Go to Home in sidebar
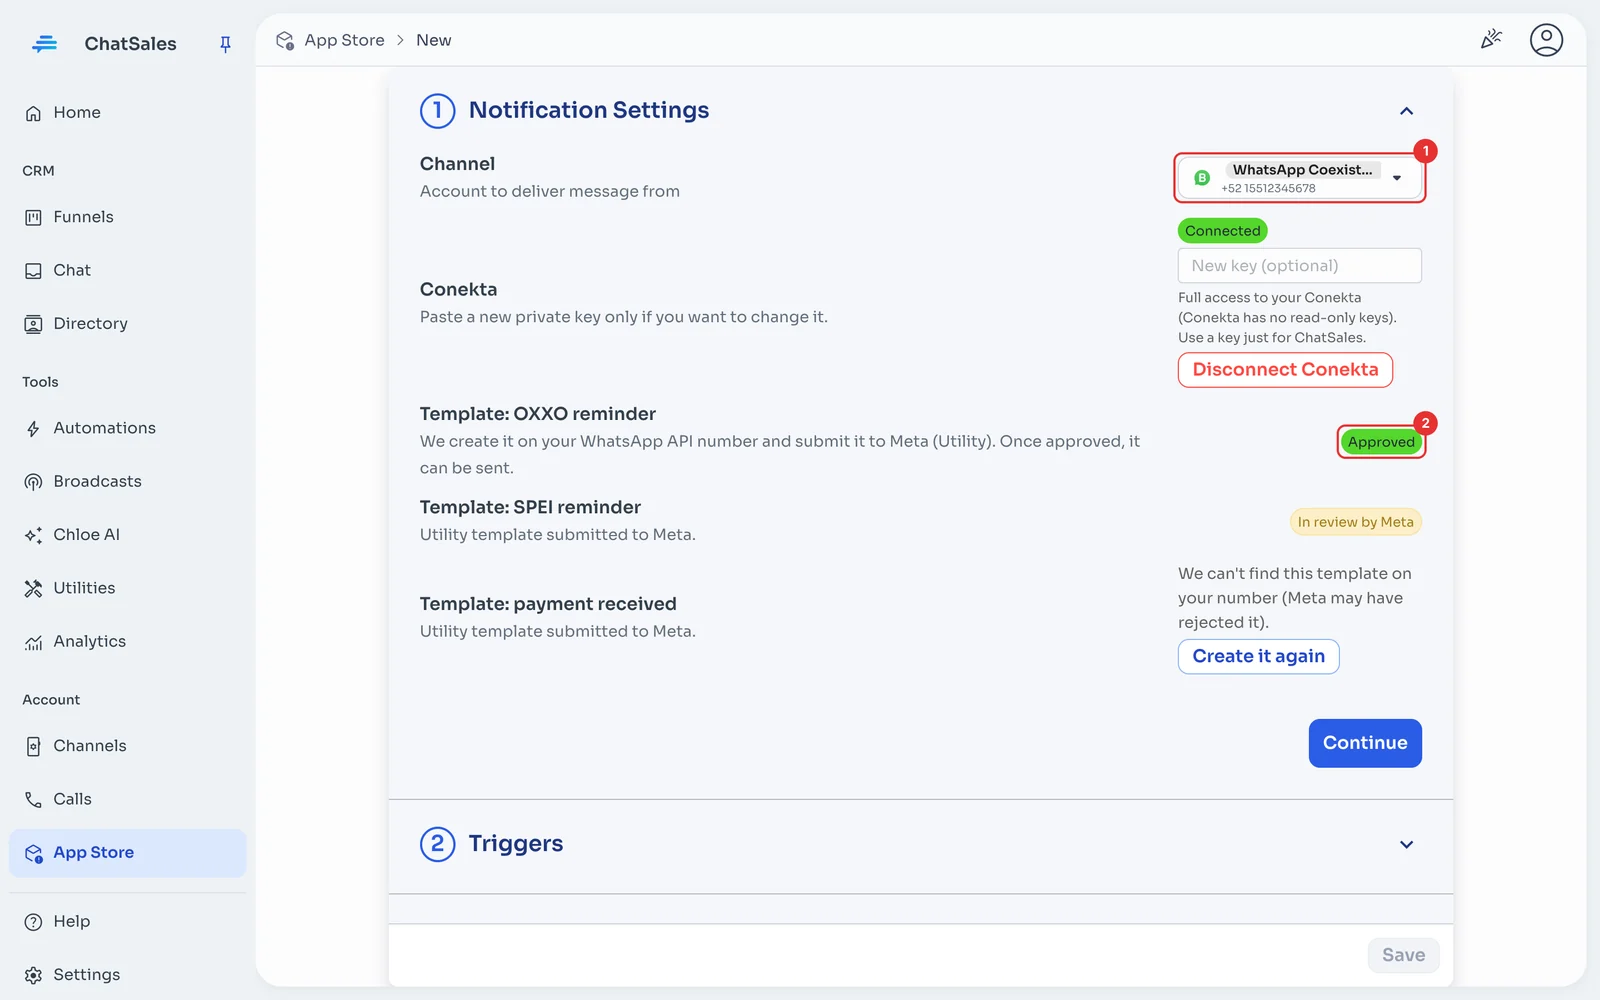The image size is (1600, 1000). tap(128, 113)
